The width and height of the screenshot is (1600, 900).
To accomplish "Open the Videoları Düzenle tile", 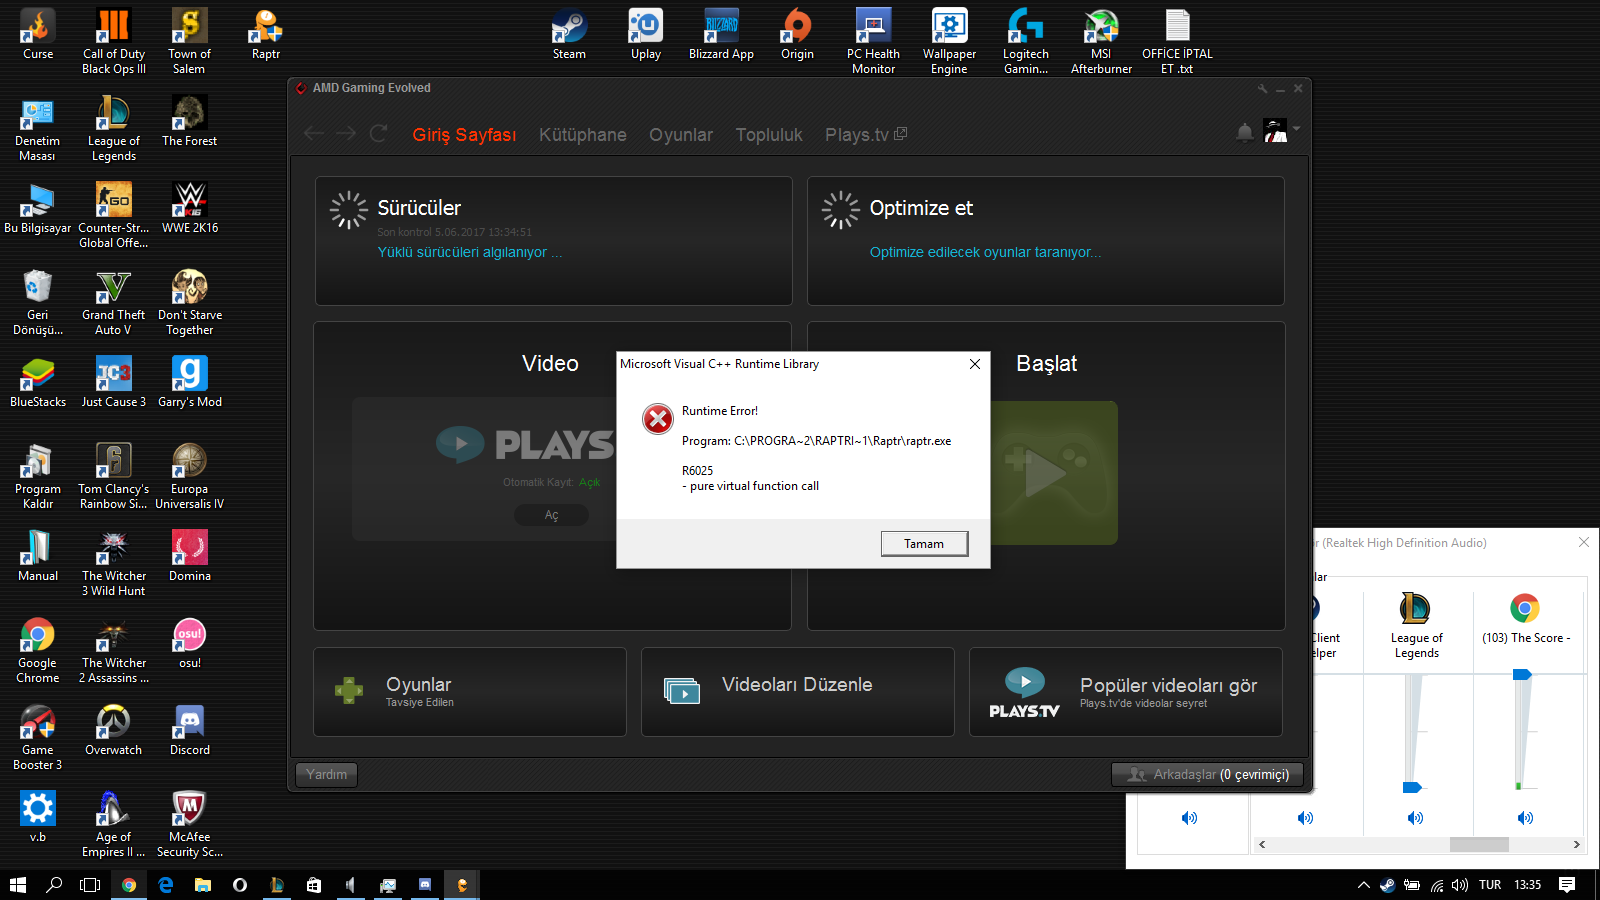I will click(x=798, y=692).
